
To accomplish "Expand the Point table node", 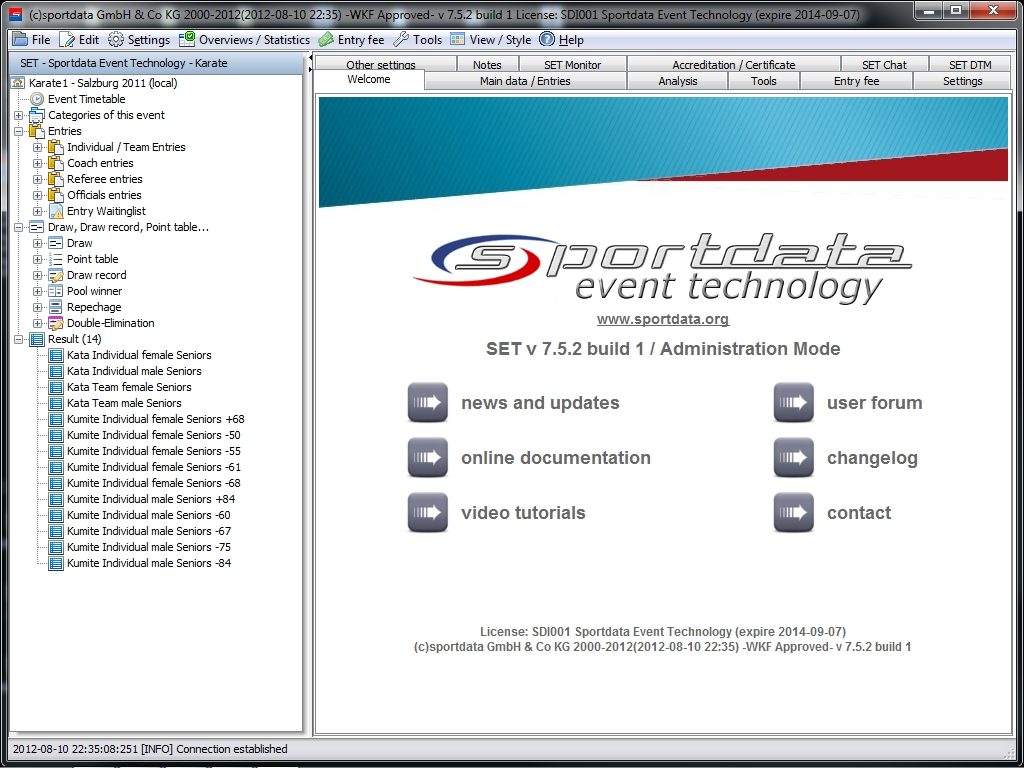I will 37,259.
